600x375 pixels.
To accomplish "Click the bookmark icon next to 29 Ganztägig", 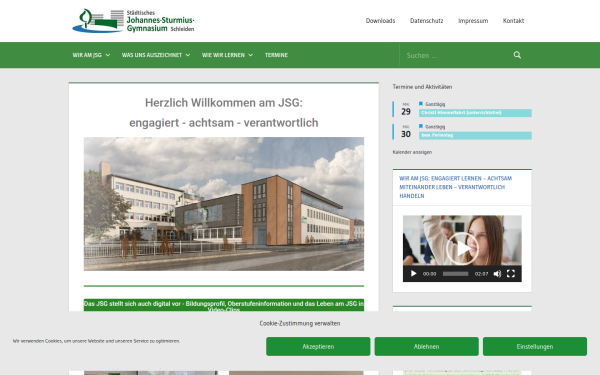I will coord(421,104).
